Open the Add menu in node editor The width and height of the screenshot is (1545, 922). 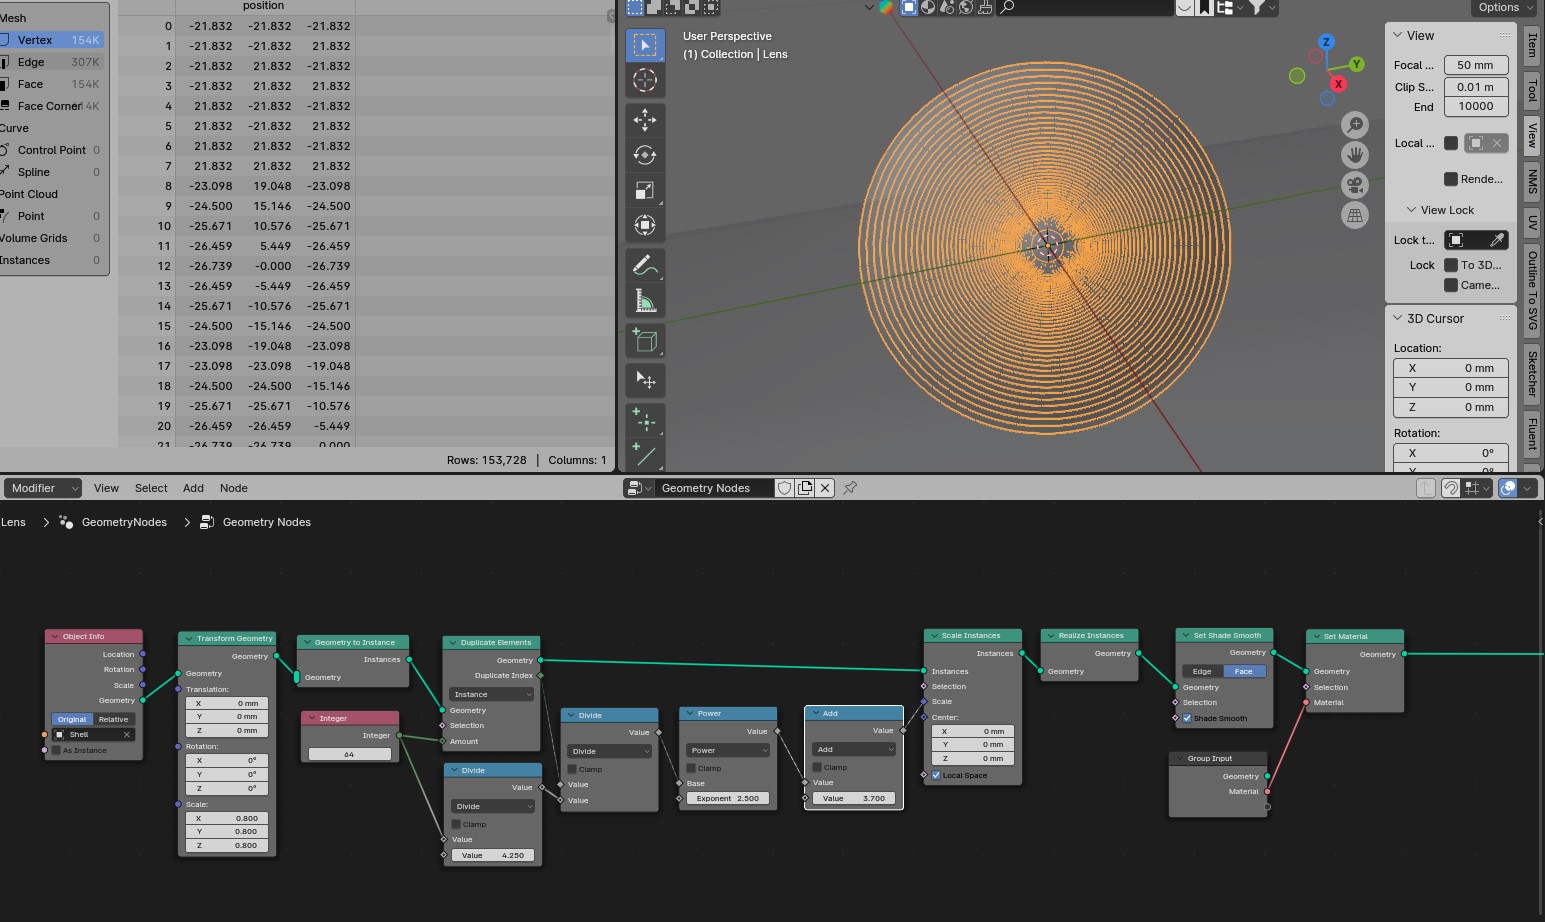click(x=193, y=488)
